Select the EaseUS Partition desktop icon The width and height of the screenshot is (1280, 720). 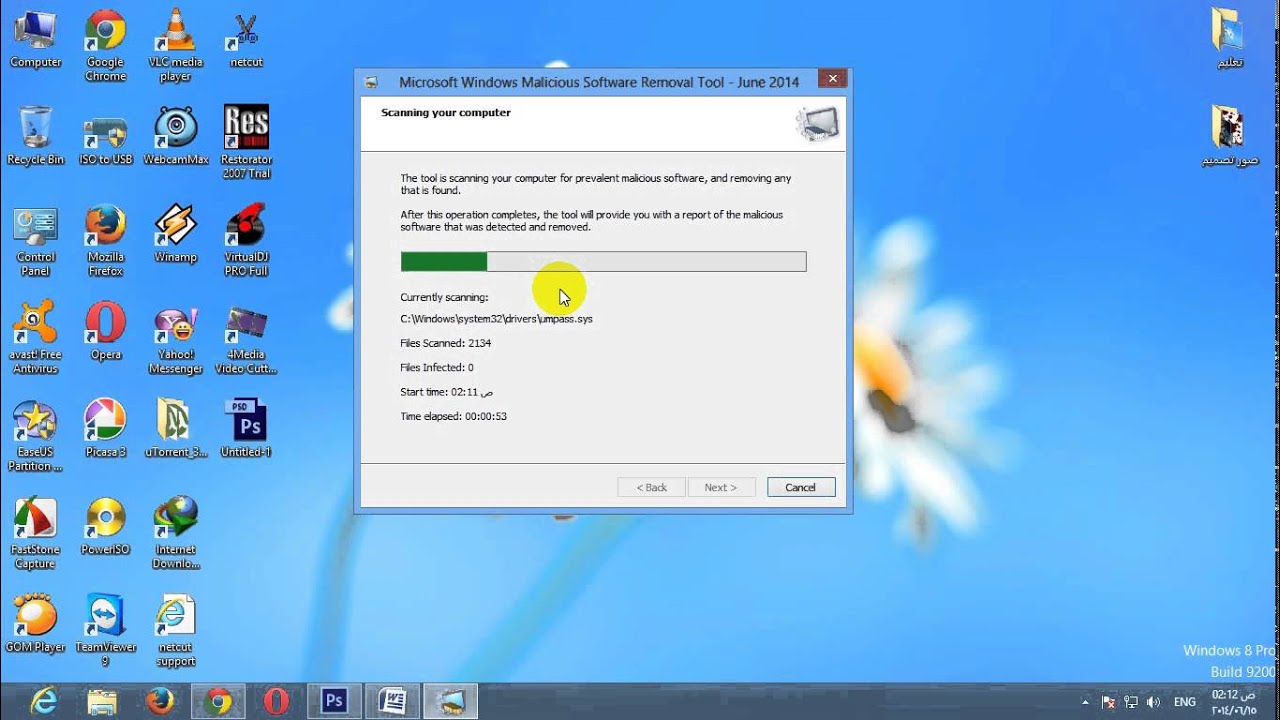click(x=35, y=436)
